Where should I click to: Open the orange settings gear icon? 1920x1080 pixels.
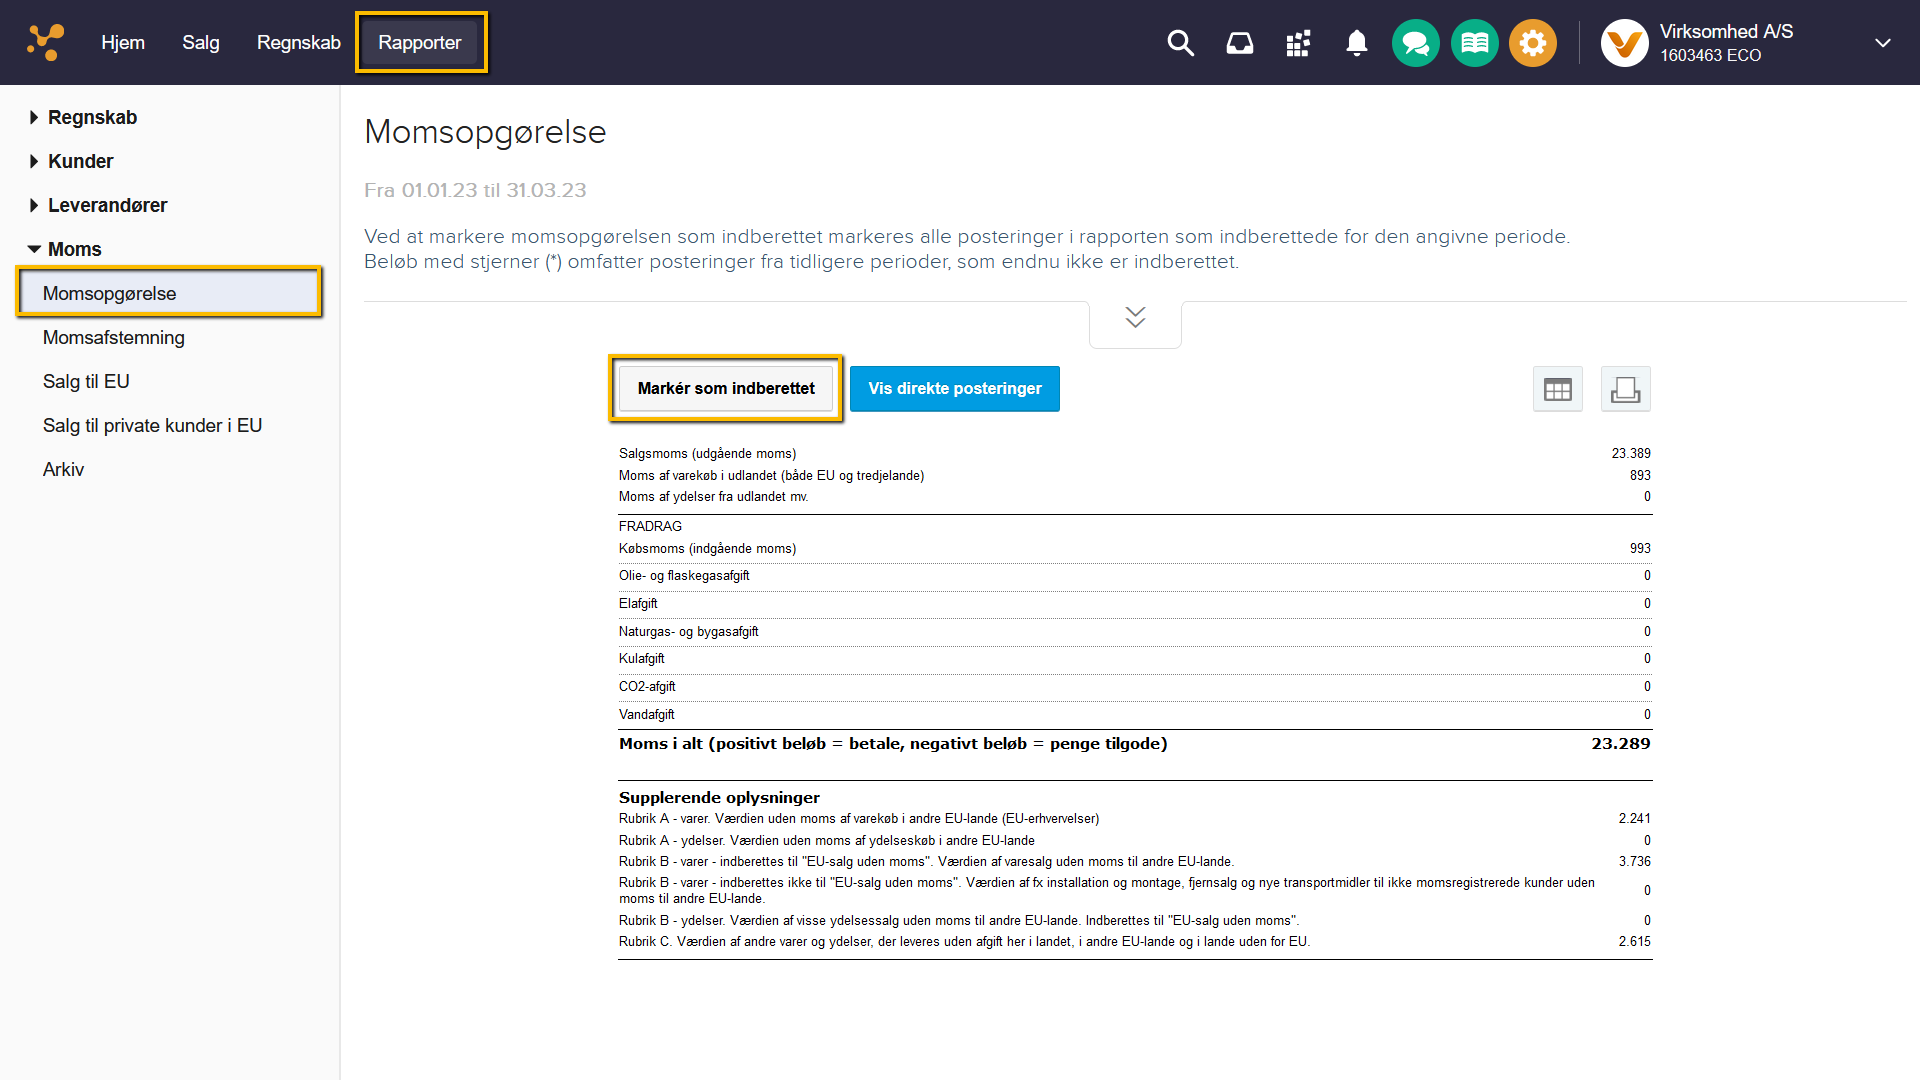click(1532, 43)
